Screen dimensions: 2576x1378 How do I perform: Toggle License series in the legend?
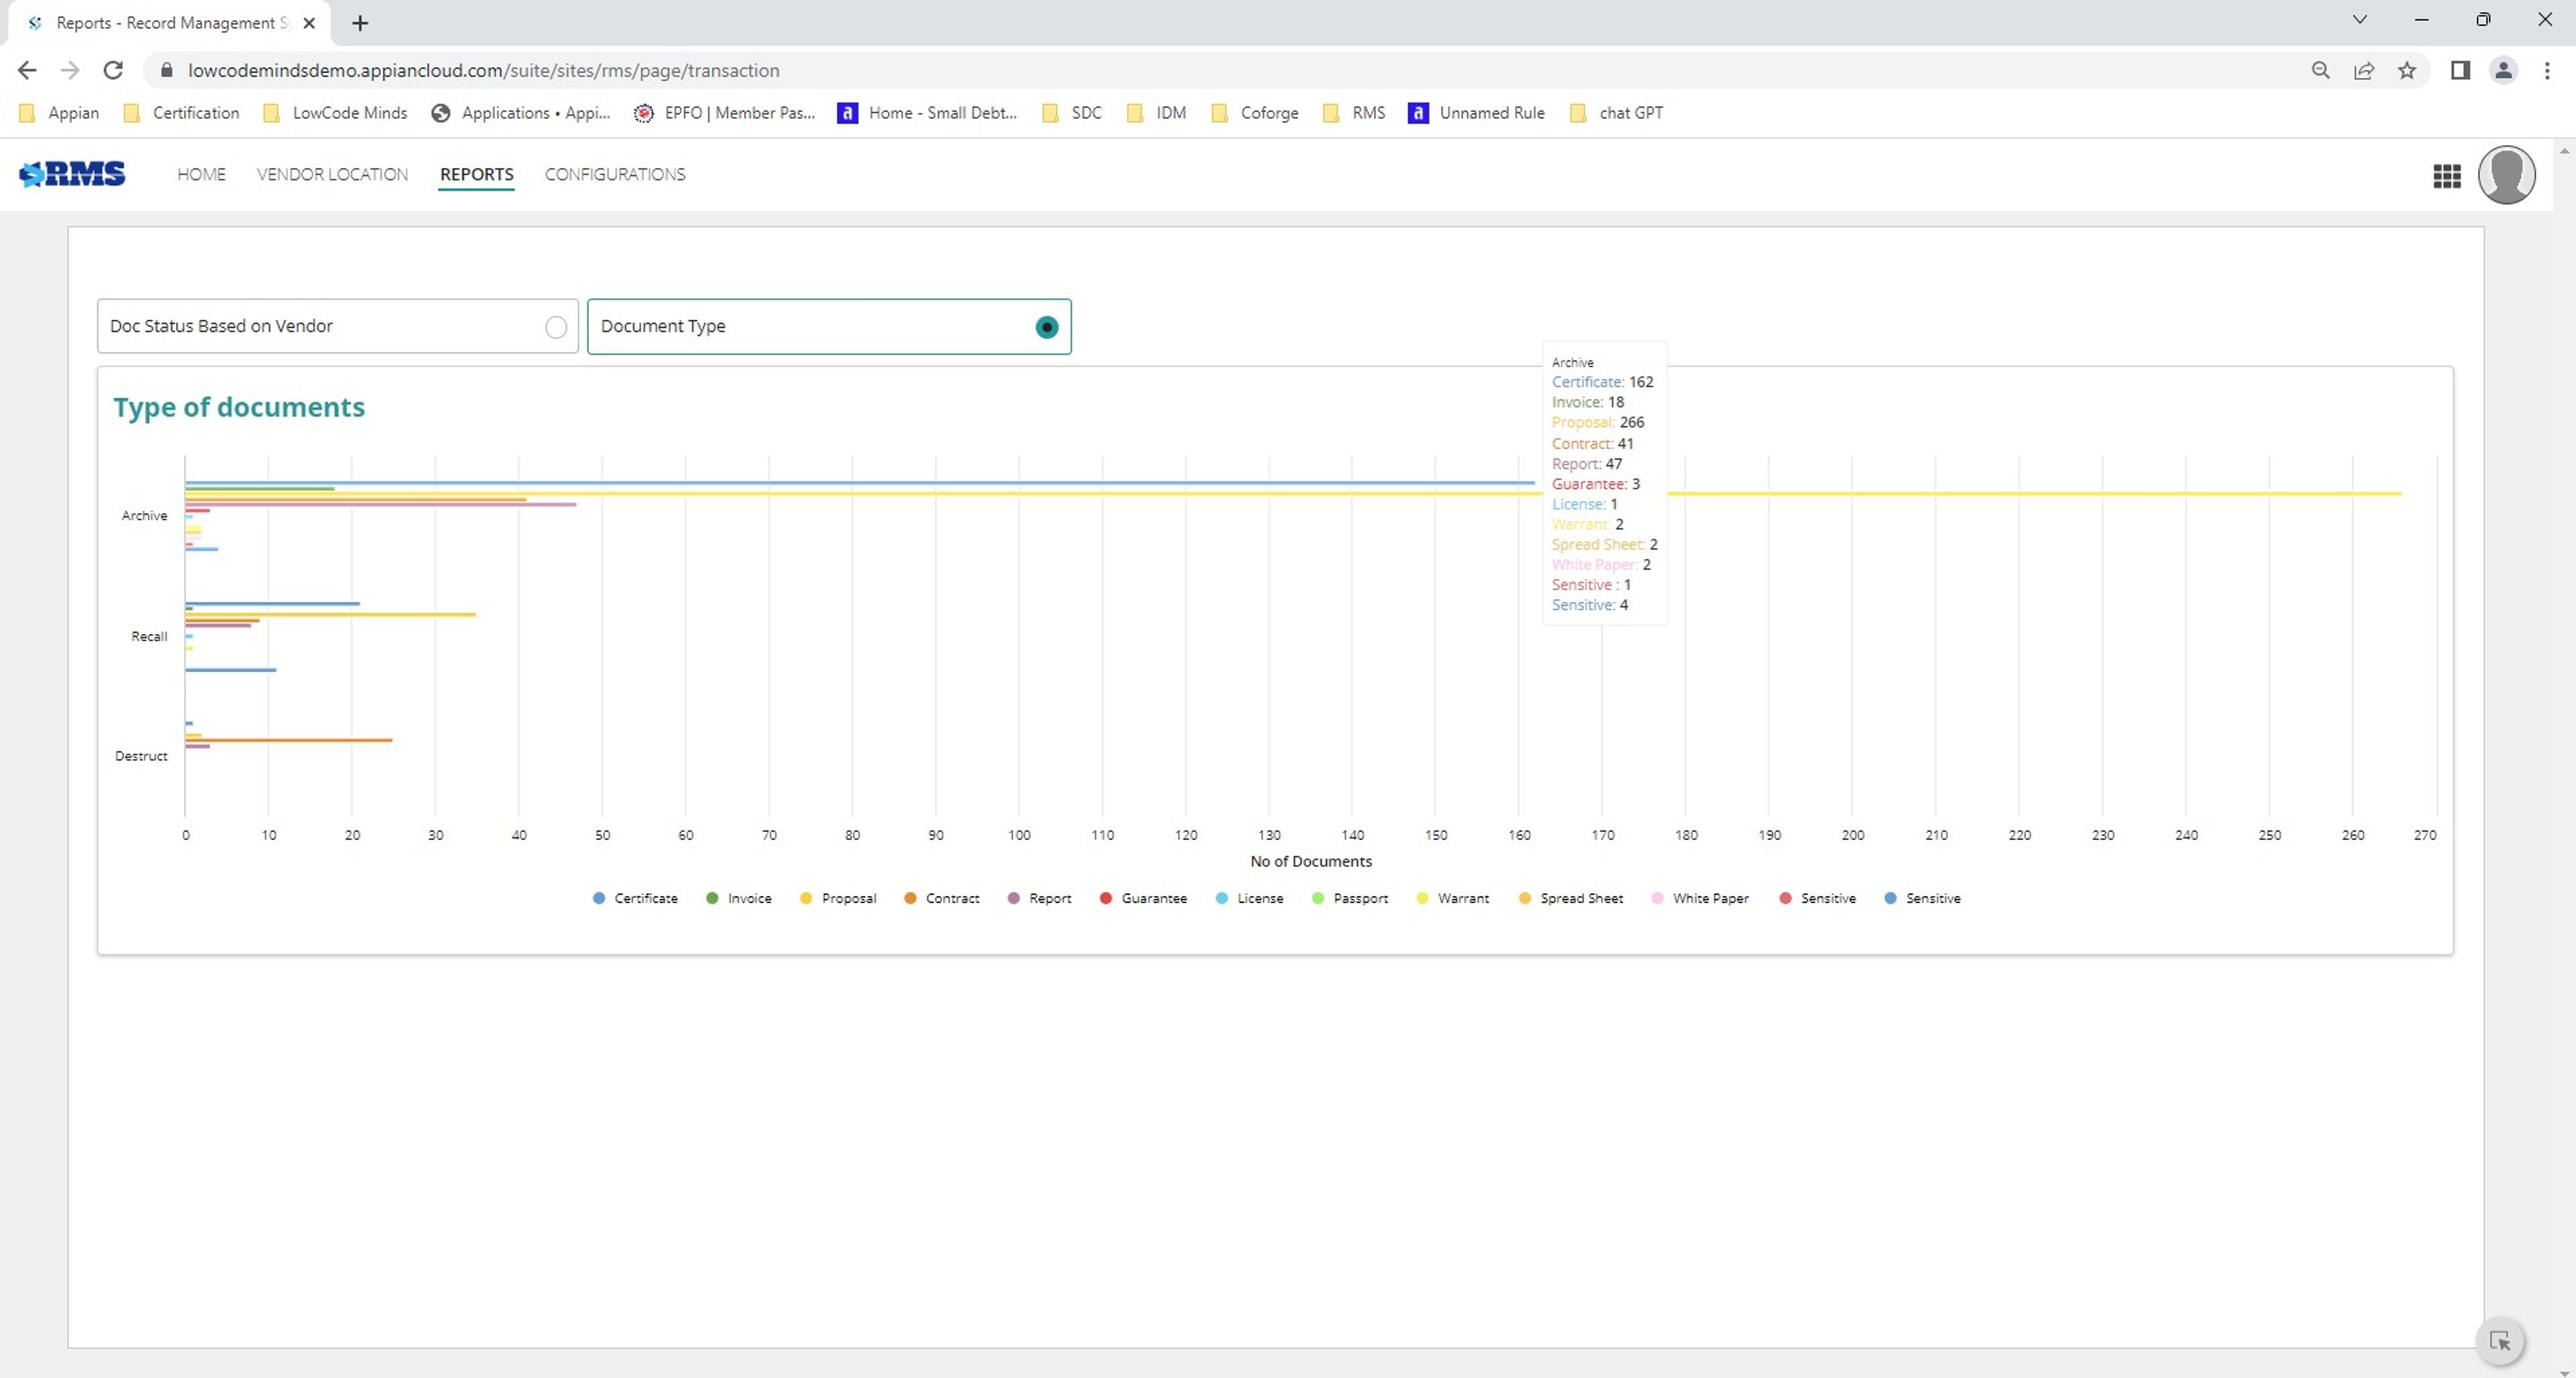(x=1250, y=898)
